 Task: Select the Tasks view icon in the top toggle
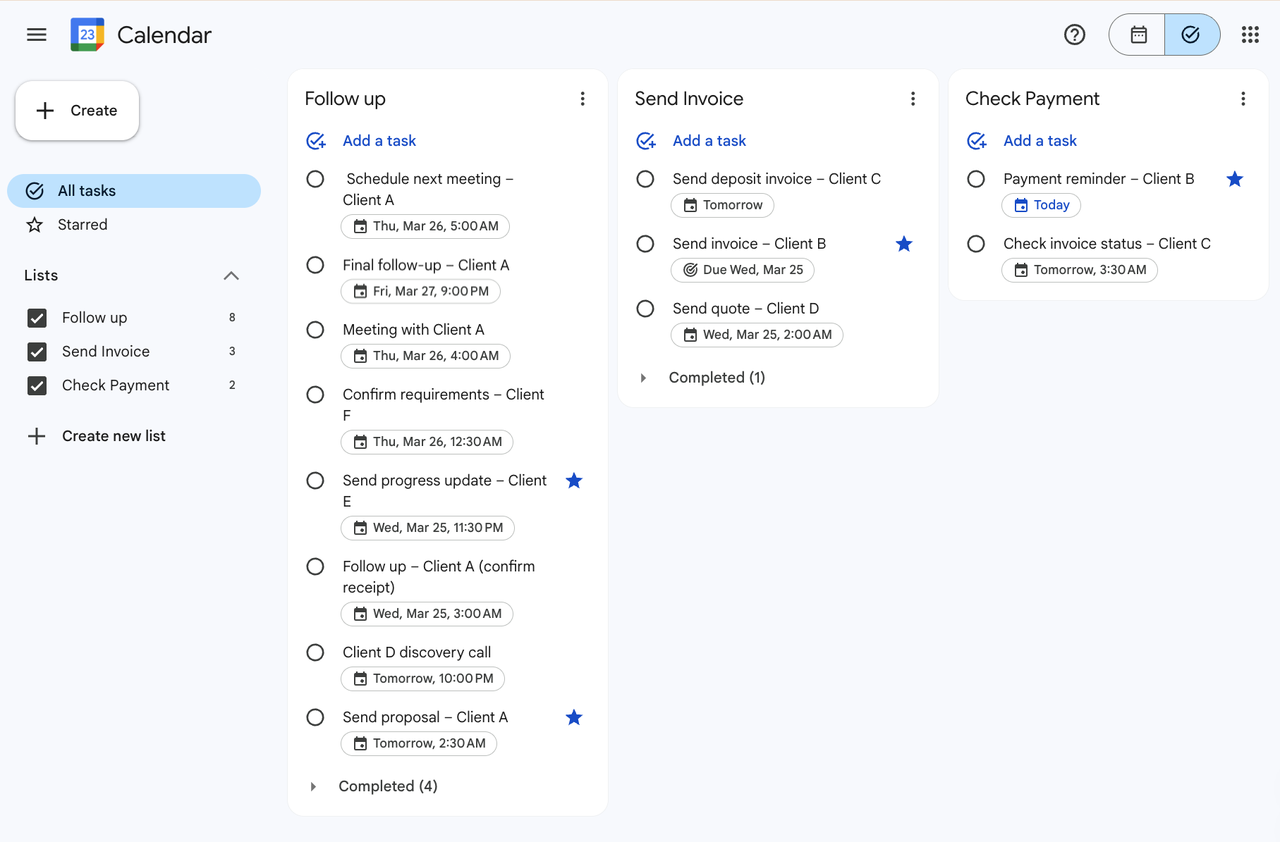[1192, 34]
